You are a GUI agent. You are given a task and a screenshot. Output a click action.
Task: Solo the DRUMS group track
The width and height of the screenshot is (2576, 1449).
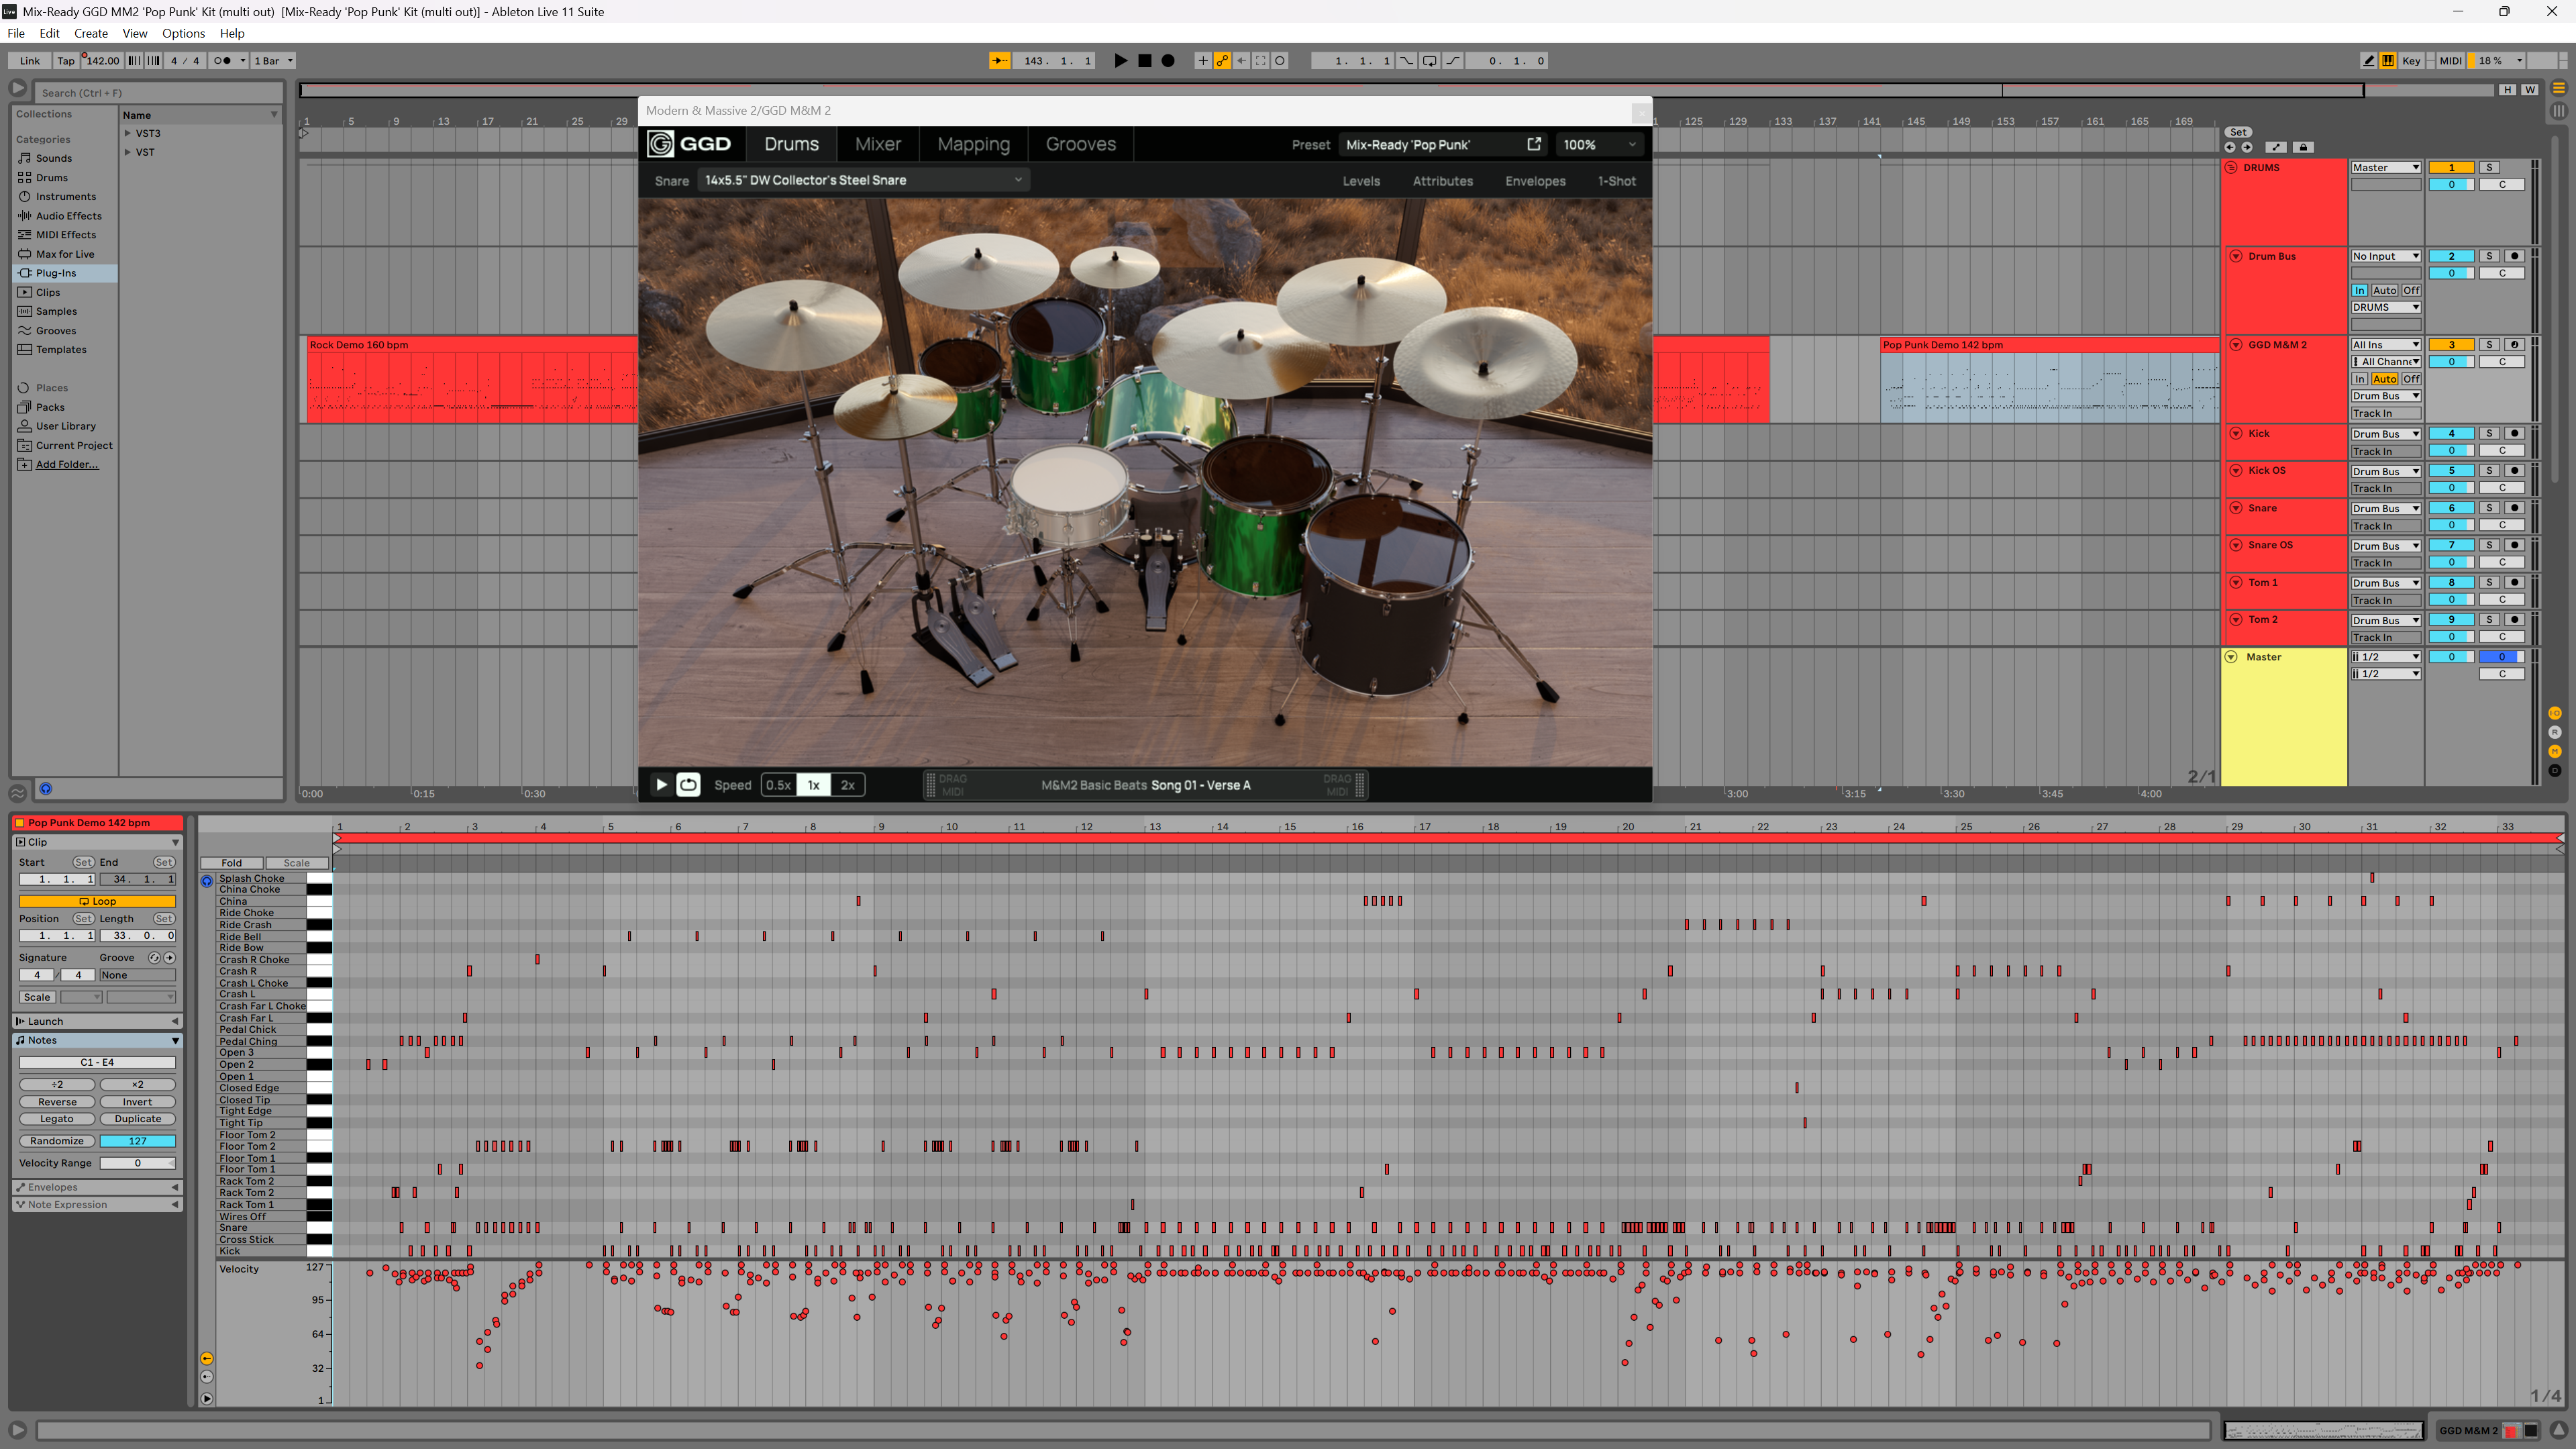(x=2489, y=168)
